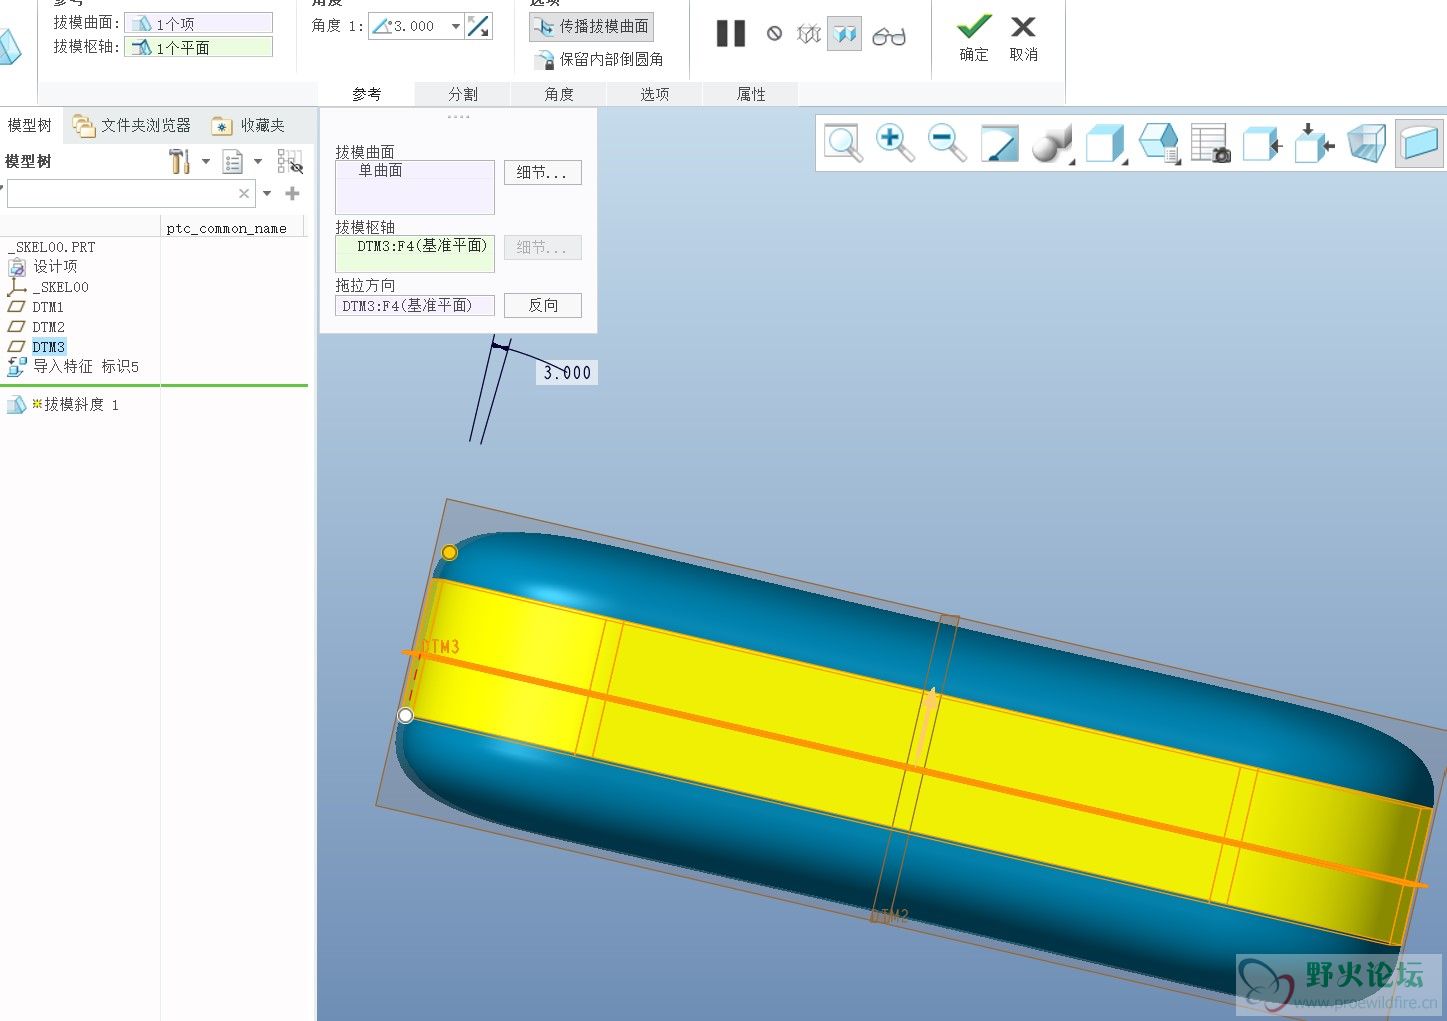Click the plus icon beside search

[292, 193]
